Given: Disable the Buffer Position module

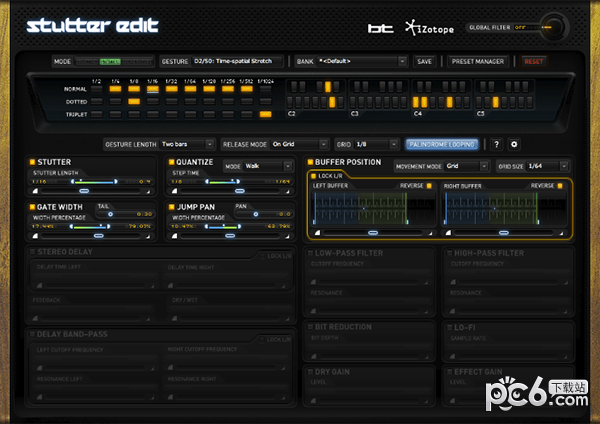Looking at the screenshot, I should tap(310, 162).
